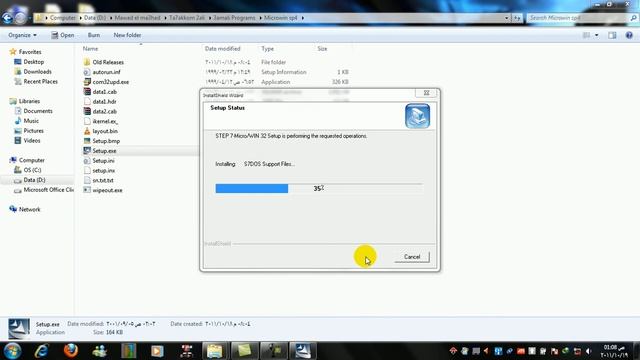Select Data (D:) in the address breadcrumb

point(95,18)
